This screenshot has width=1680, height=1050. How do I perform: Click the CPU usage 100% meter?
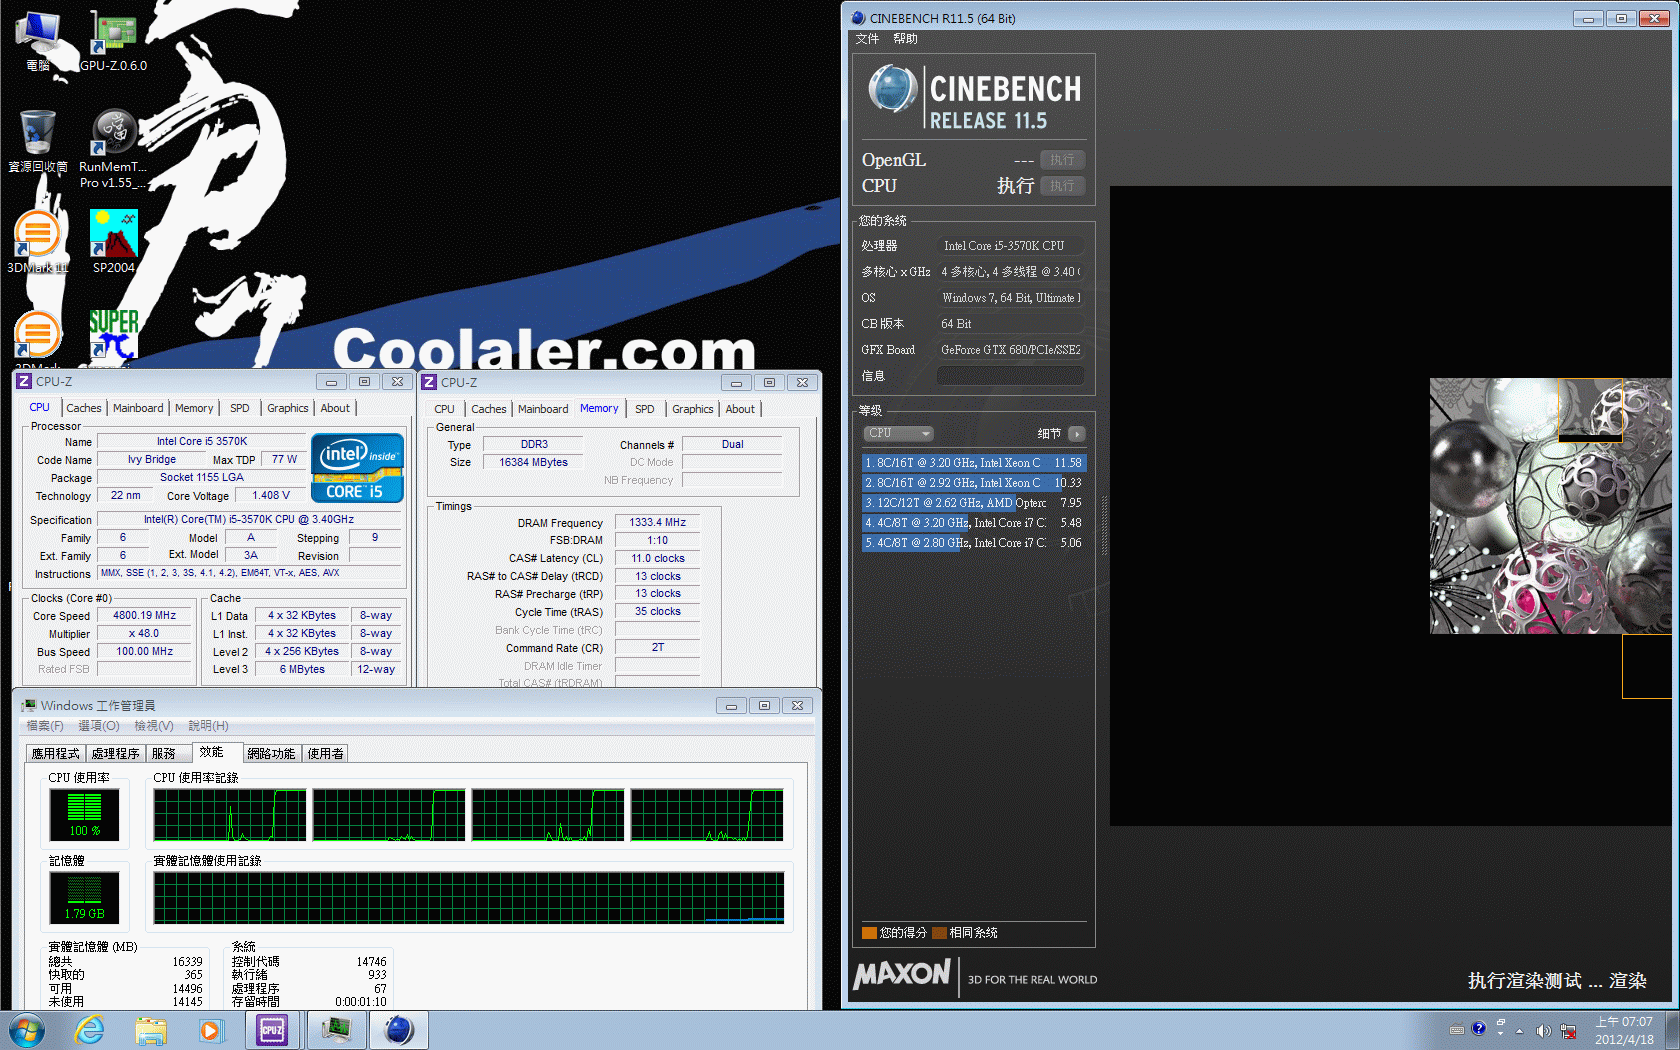click(x=84, y=814)
